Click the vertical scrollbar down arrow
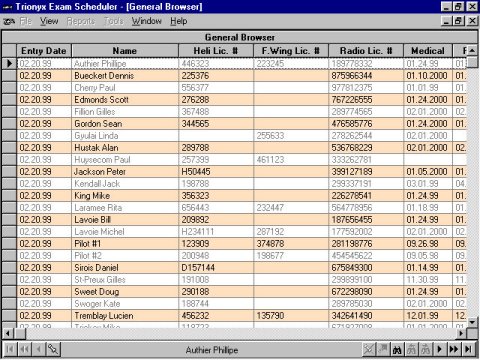 pyautogui.click(x=472, y=322)
